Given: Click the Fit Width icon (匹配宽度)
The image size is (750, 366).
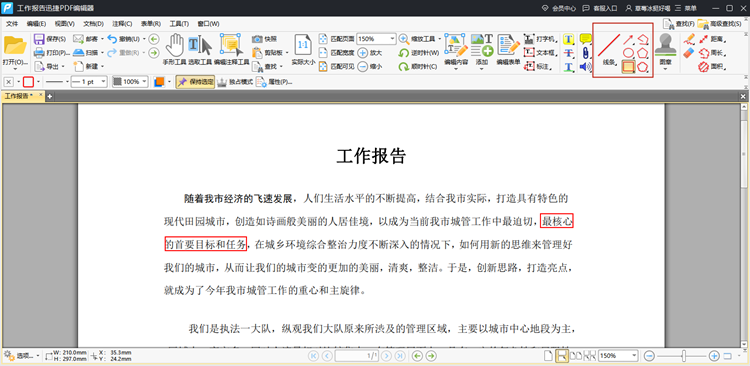Looking at the screenshot, I should pyautogui.click(x=323, y=53).
